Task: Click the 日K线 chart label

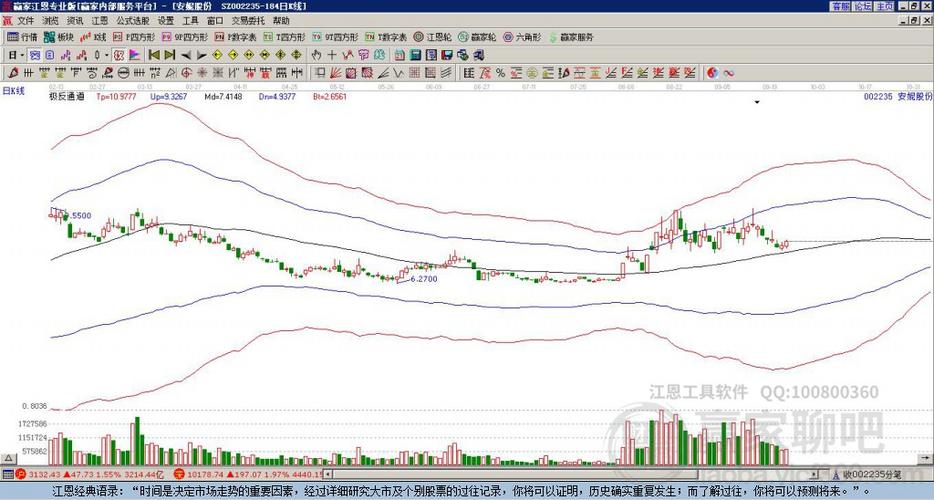Action: [x=14, y=91]
